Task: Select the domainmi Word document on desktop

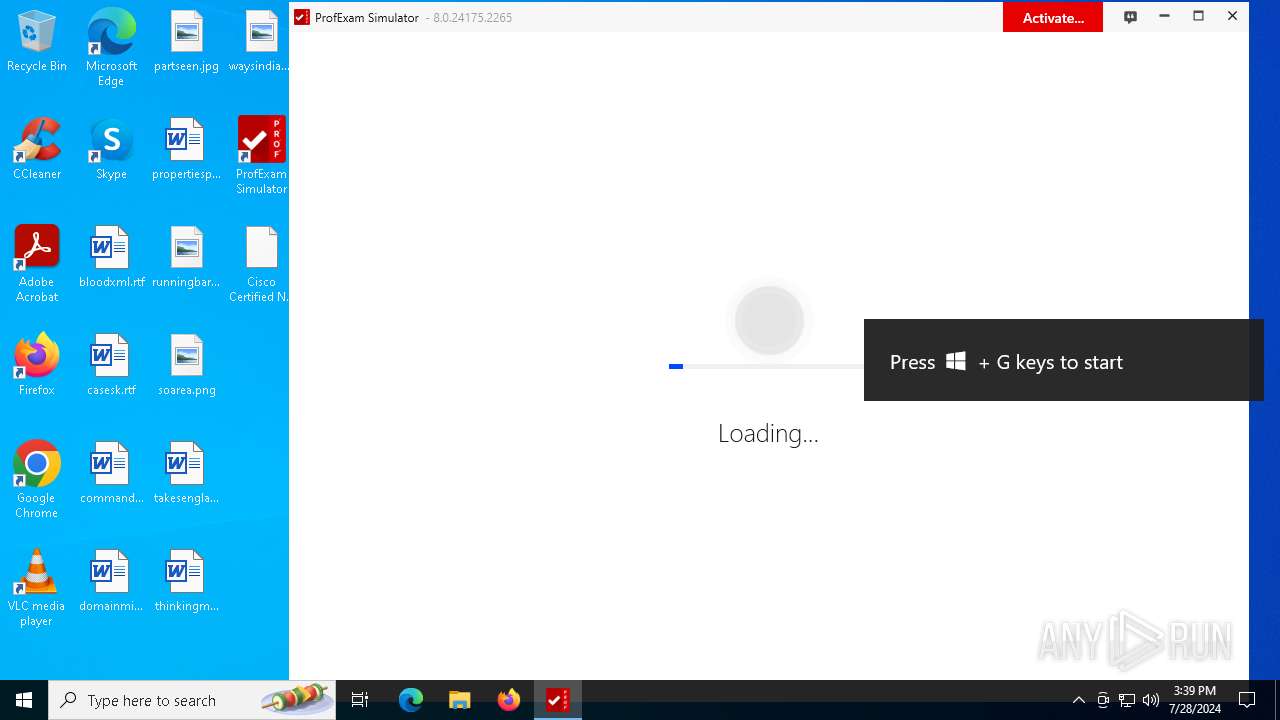Action: tap(111, 582)
